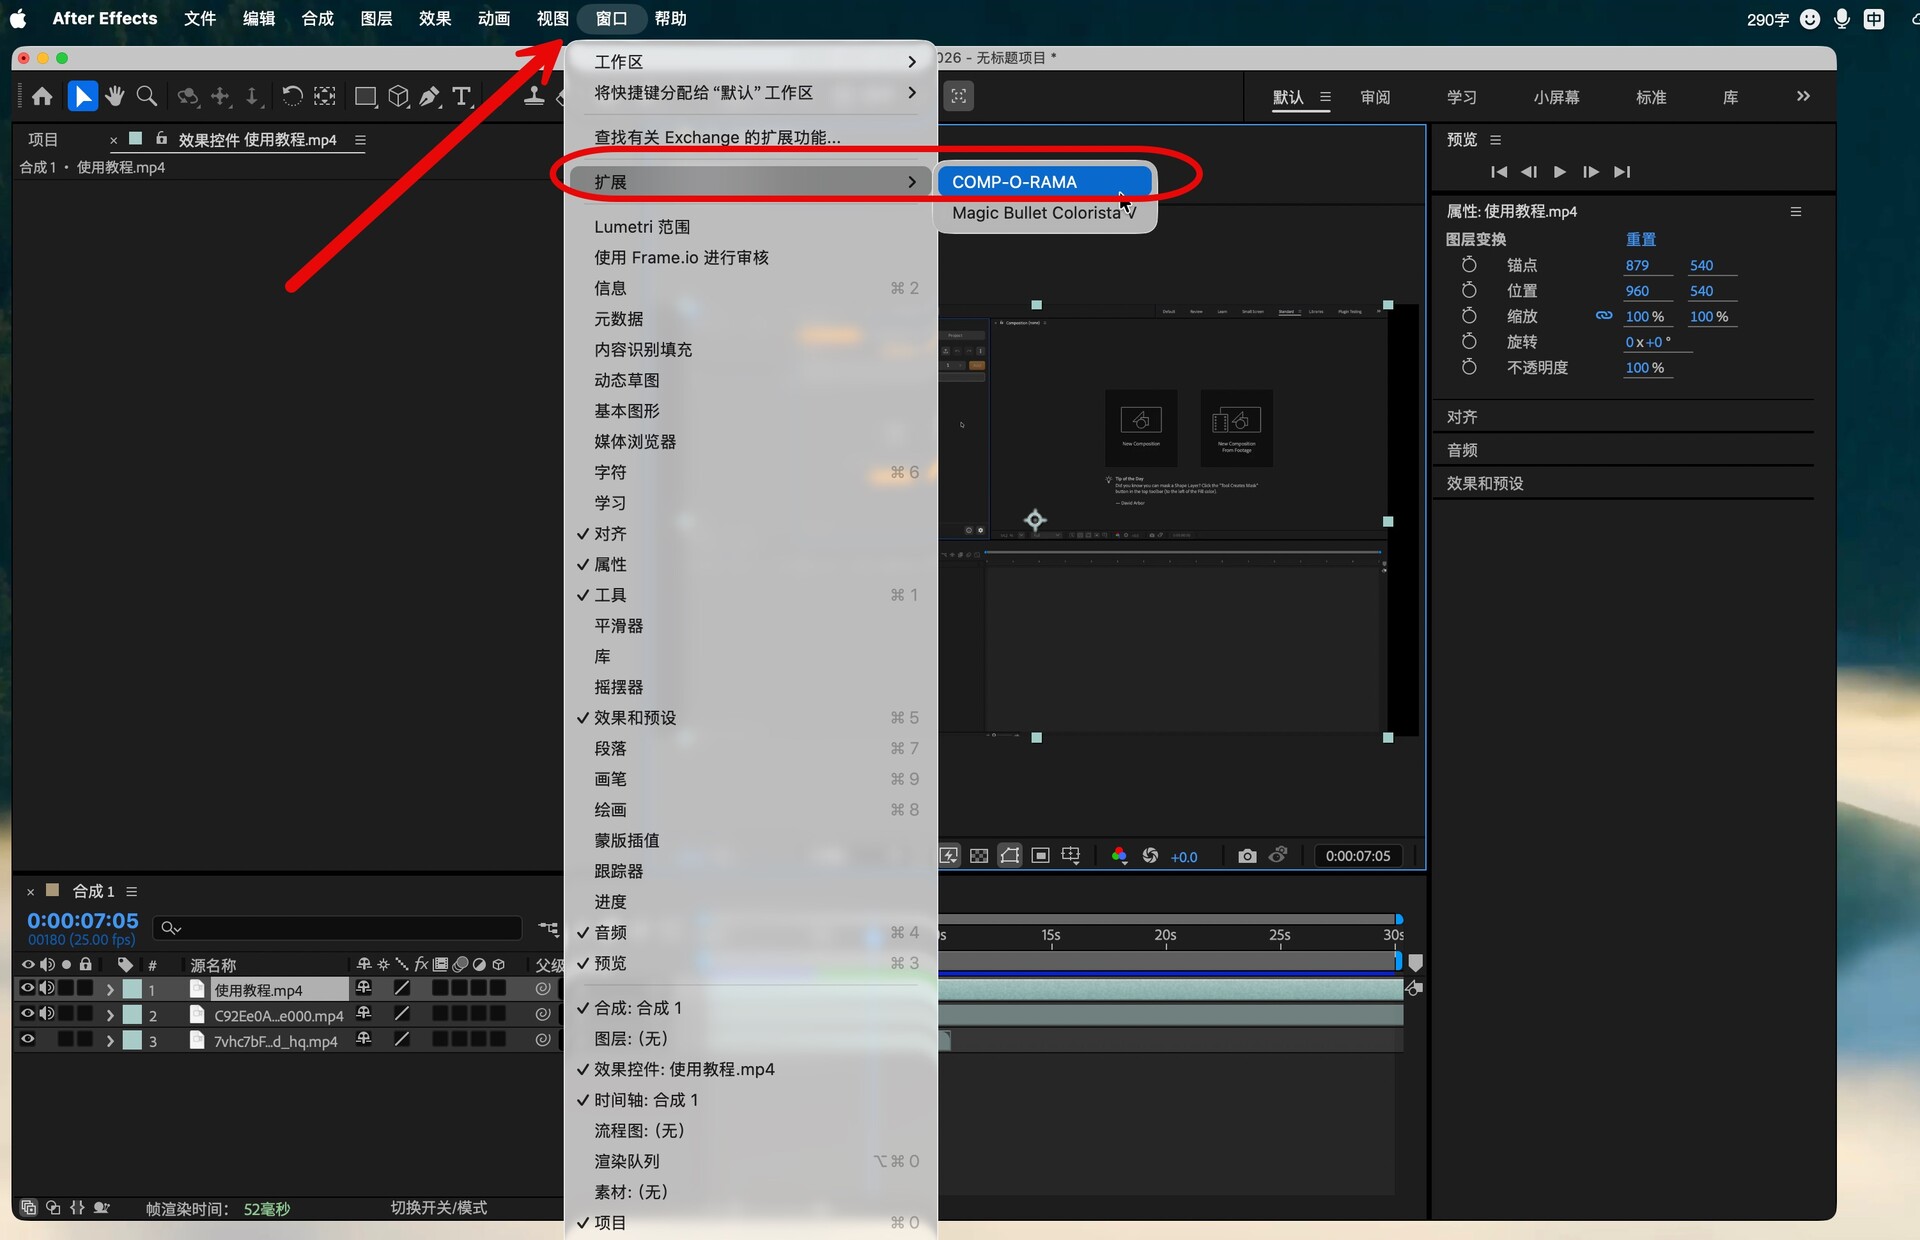Open the 帮助 menu in the menu bar
This screenshot has width=1920, height=1240.
point(670,19)
